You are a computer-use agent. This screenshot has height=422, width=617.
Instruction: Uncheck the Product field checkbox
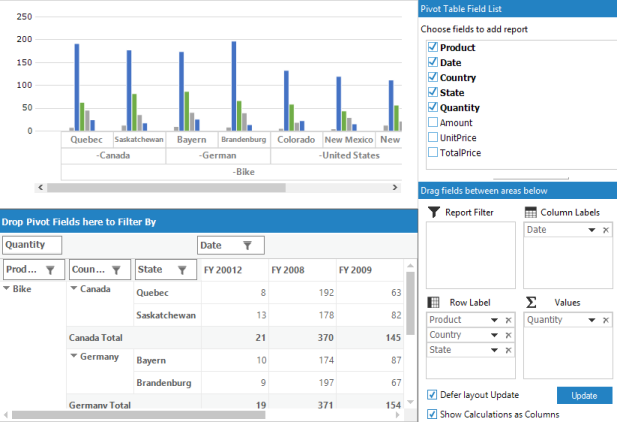pos(433,47)
